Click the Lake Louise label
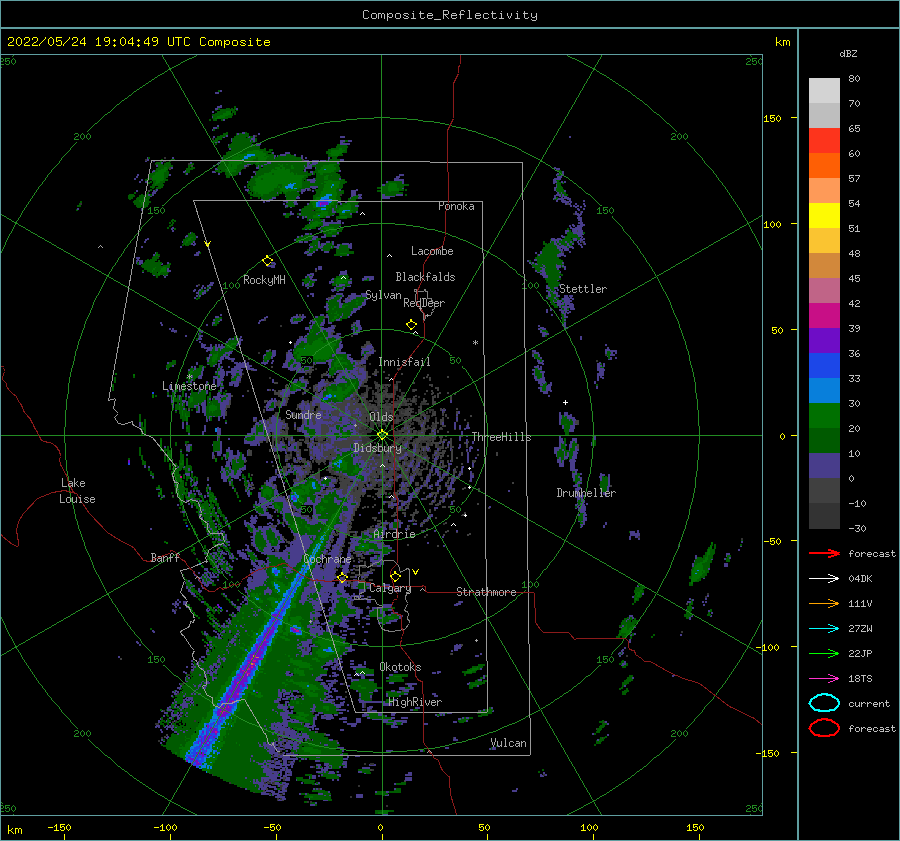 point(77,491)
